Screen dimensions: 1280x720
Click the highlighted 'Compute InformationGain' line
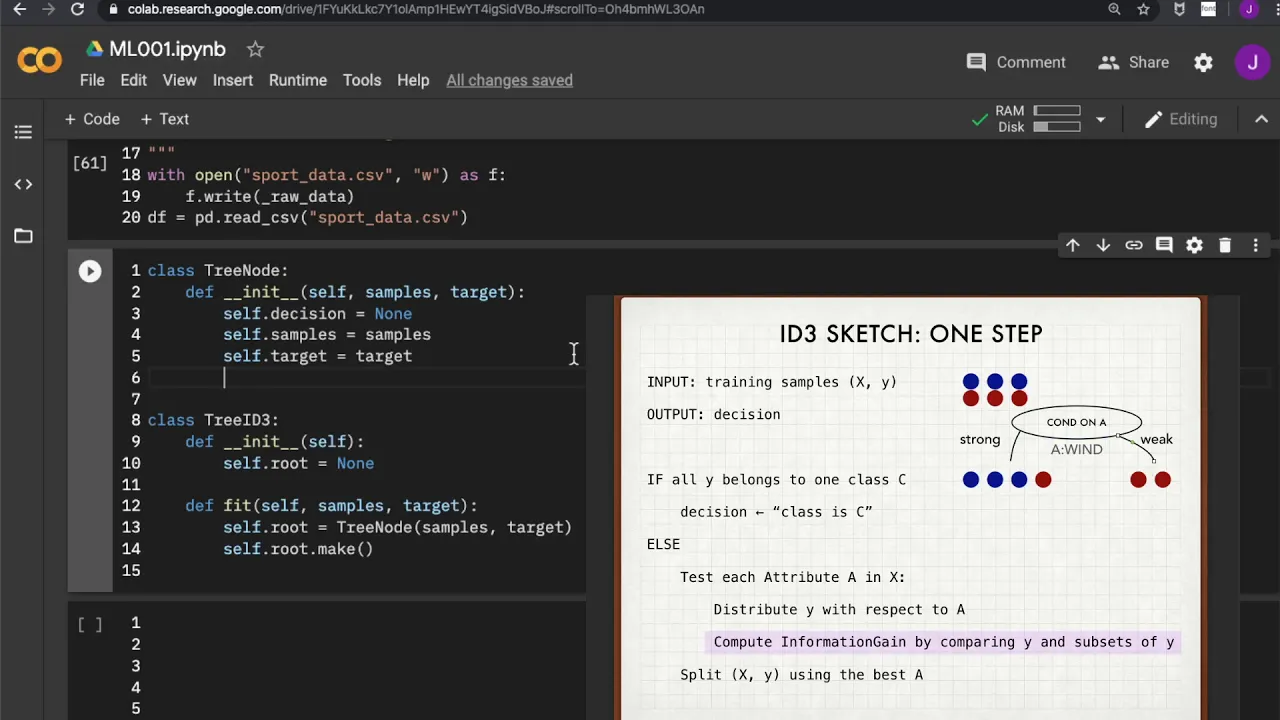(943, 642)
